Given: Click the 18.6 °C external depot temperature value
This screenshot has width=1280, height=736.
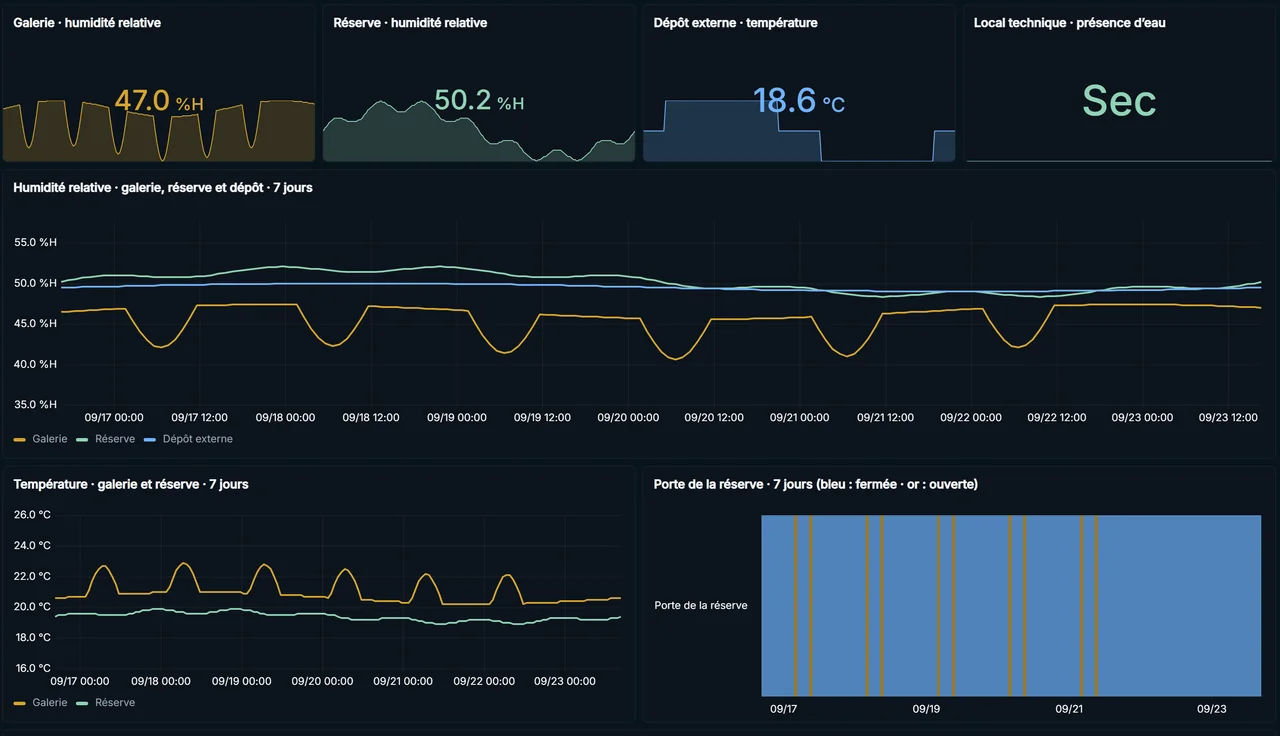Looking at the screenshot, I should pos(798,101).
